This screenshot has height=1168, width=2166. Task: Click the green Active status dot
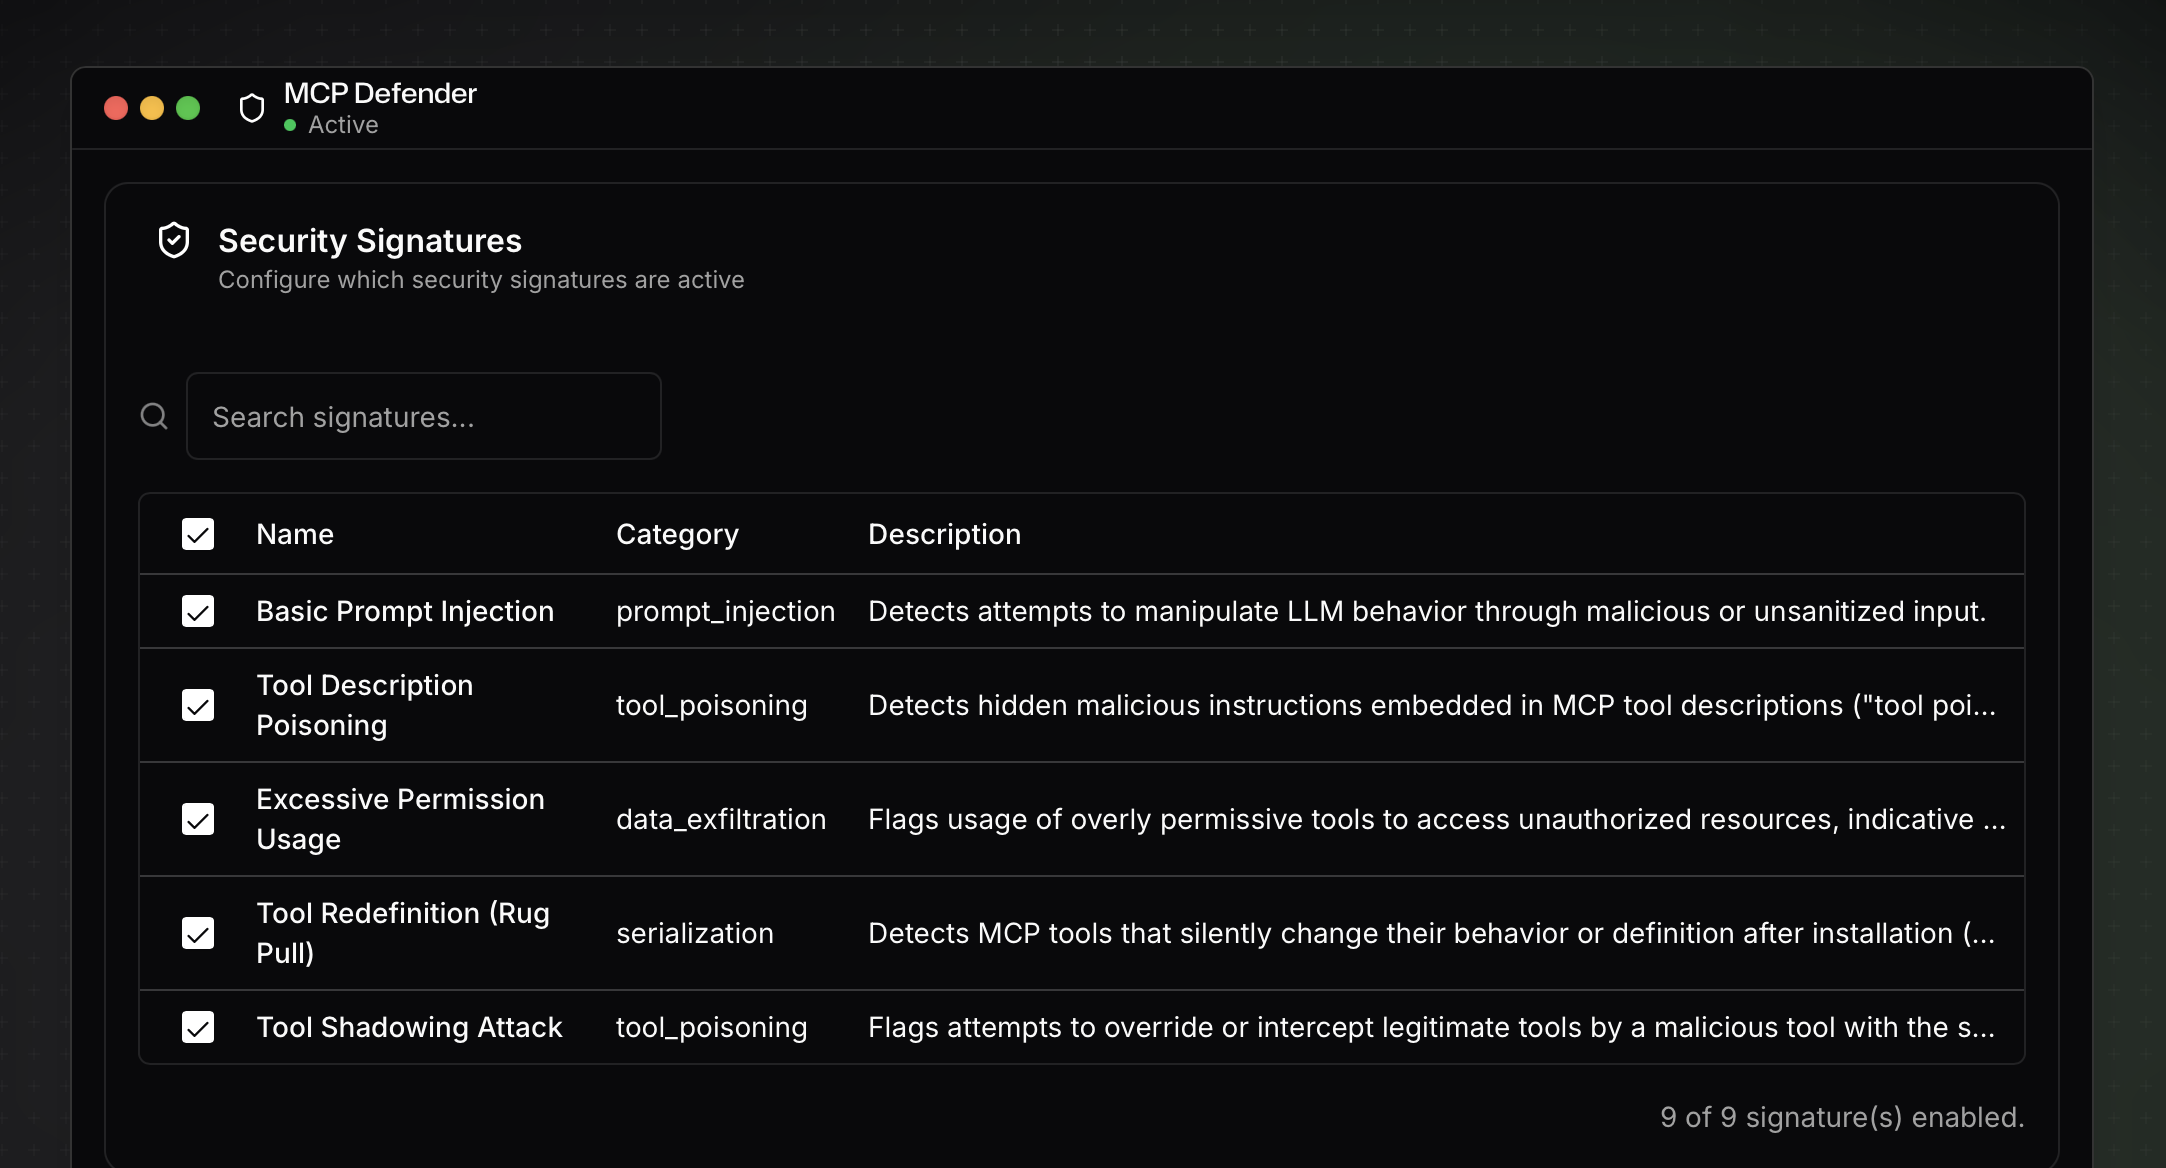point(290,126)
